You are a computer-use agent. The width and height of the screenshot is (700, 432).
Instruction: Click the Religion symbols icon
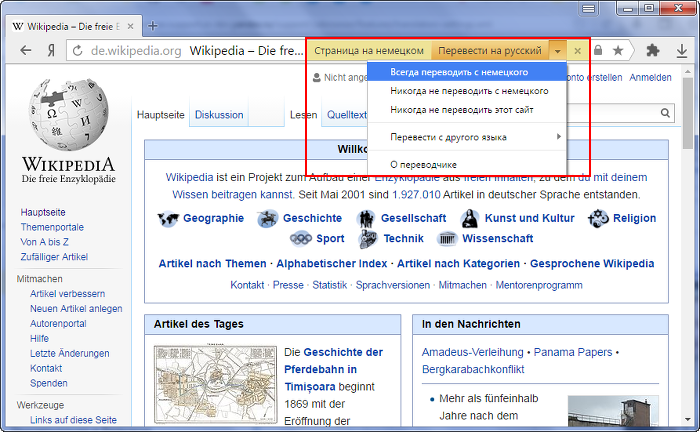tap(598, 219)
